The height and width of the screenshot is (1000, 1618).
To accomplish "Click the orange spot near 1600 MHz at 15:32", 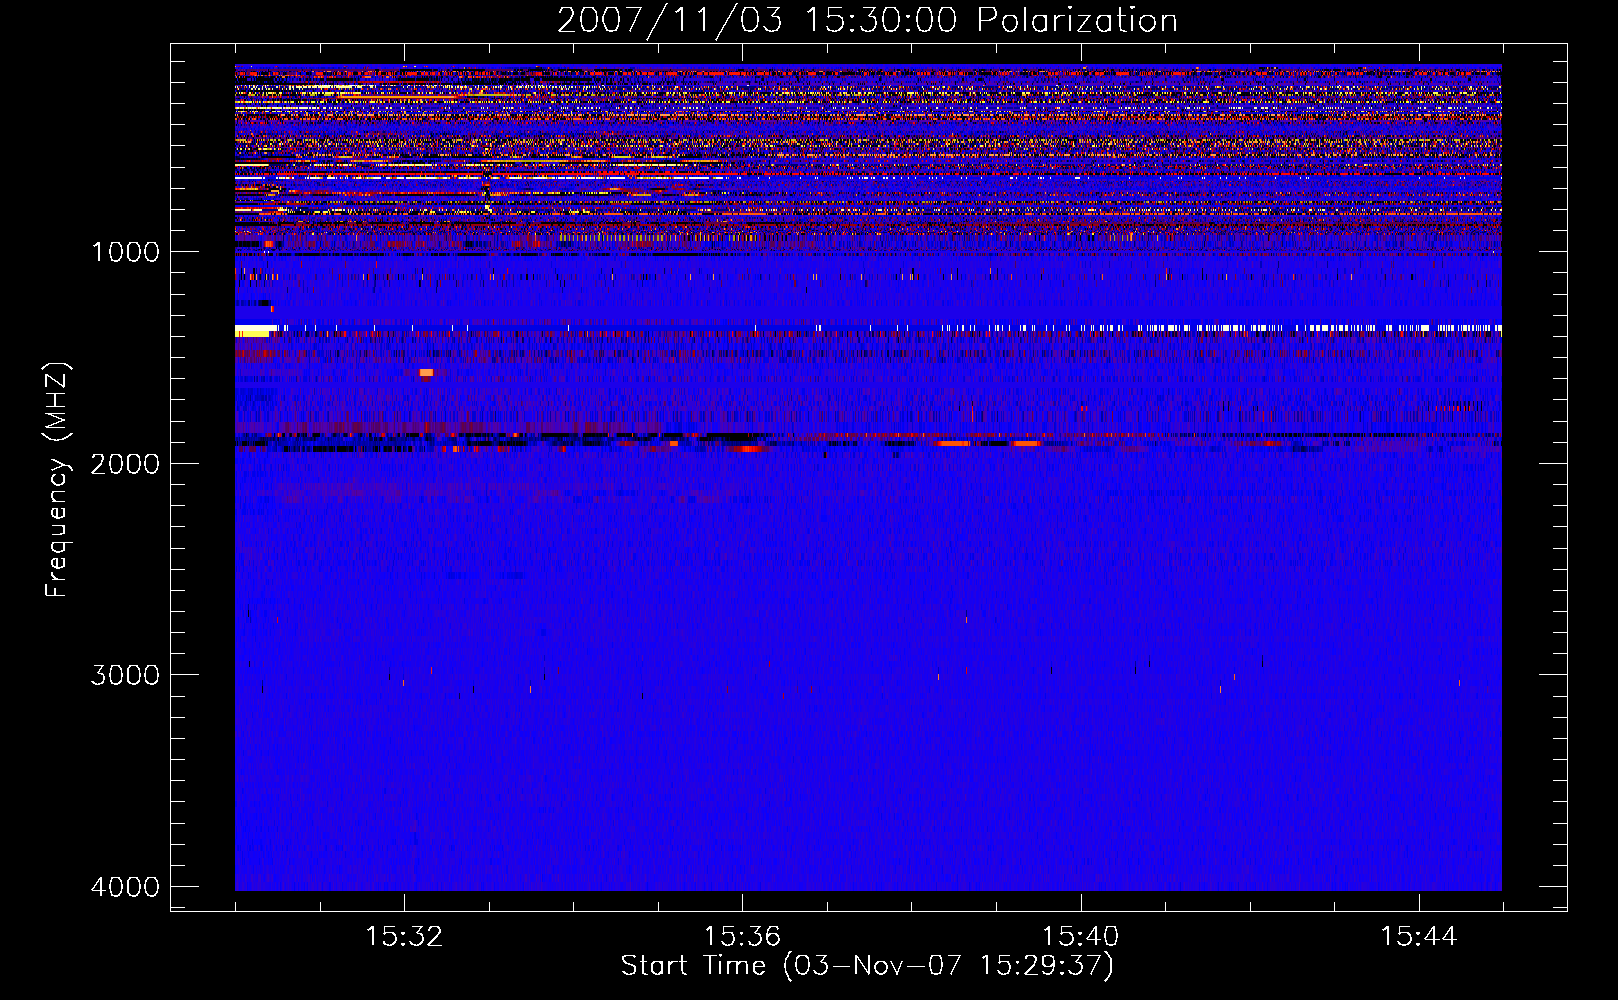I will click(x=426, y=373).
